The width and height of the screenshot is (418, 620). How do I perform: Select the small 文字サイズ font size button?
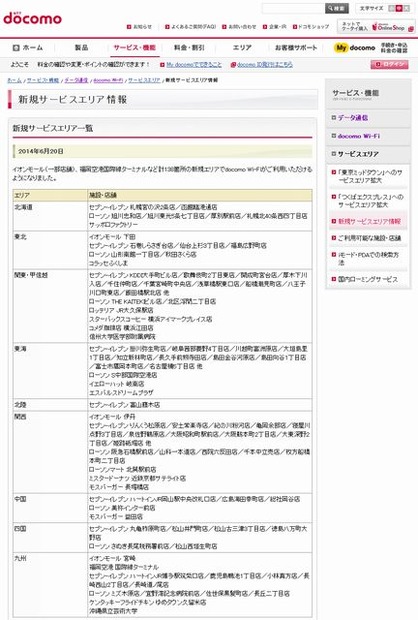coord(392,8)
